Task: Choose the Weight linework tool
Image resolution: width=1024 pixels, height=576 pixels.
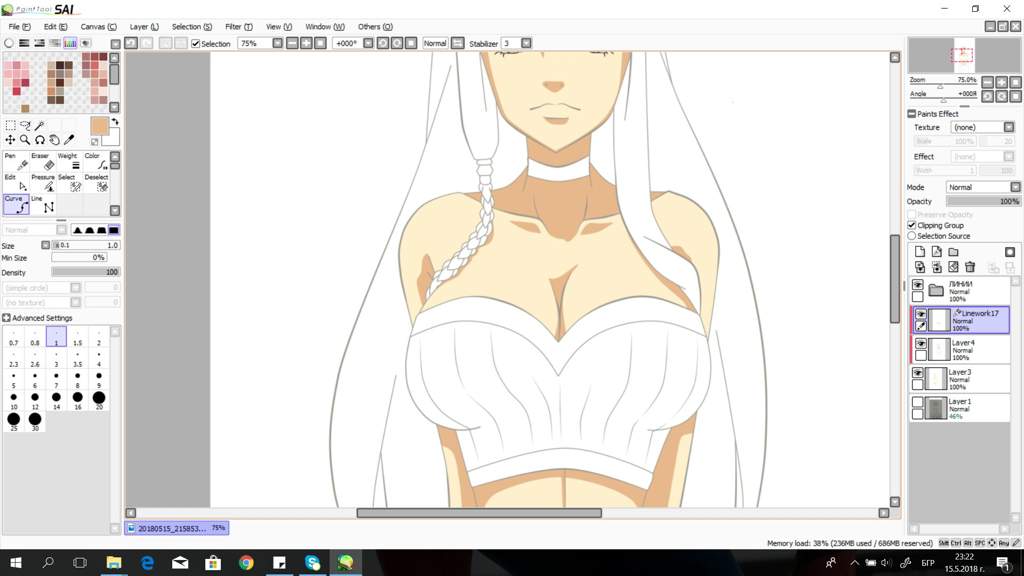Action: point(69,161)
